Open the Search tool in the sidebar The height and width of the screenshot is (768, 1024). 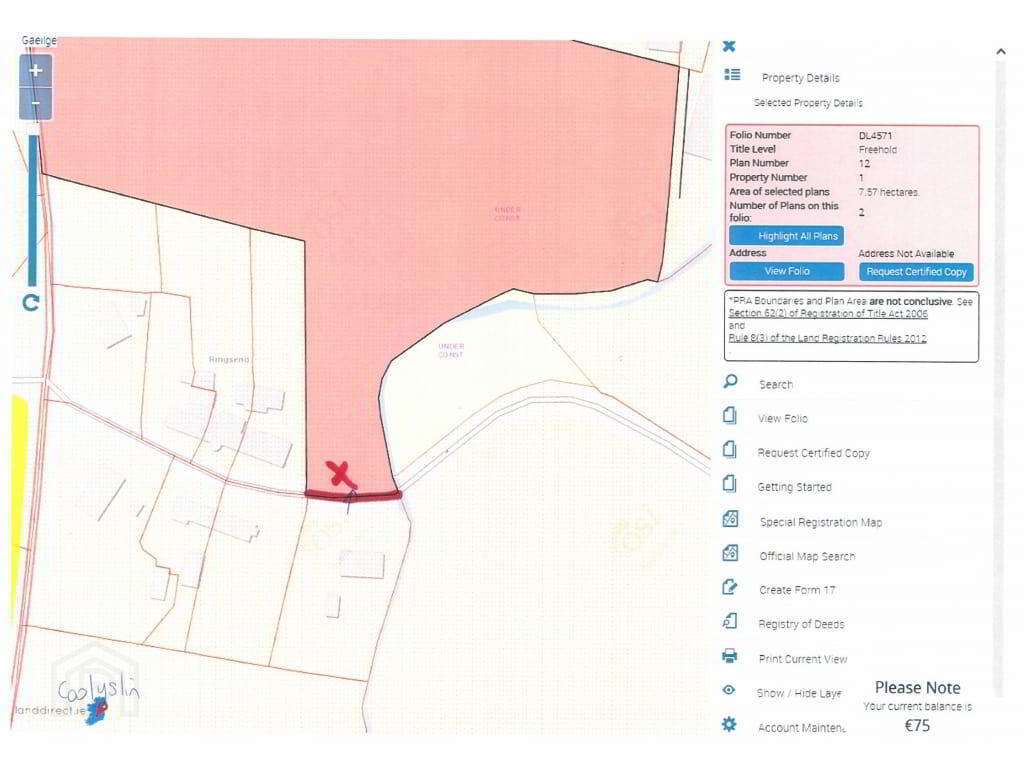pyautogui.click(x=775, y=383)
